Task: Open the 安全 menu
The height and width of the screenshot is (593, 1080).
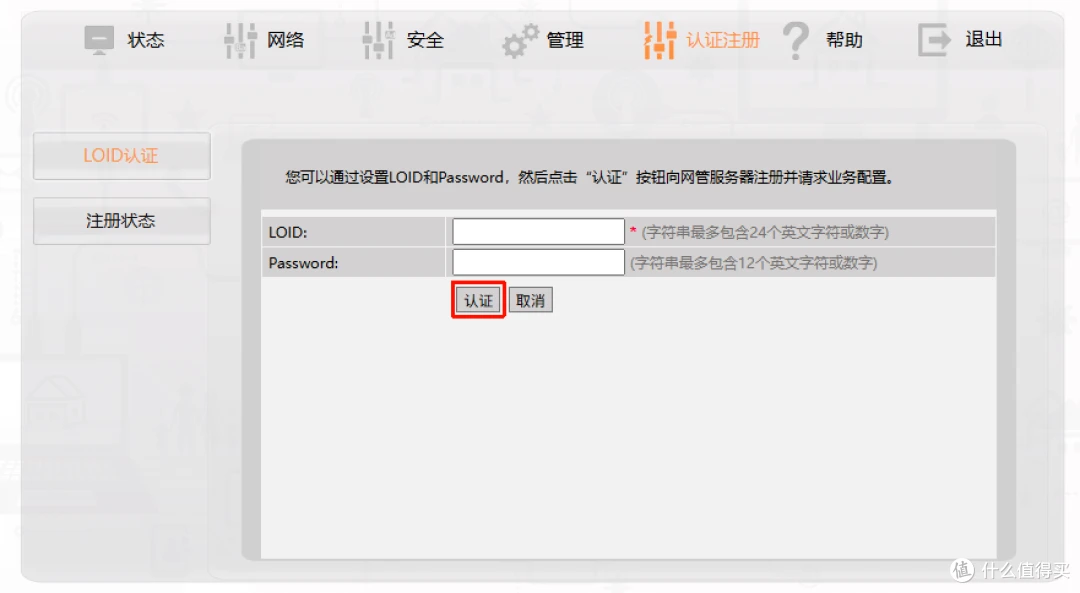Action: pyautogui.click(x=425, y=40)
